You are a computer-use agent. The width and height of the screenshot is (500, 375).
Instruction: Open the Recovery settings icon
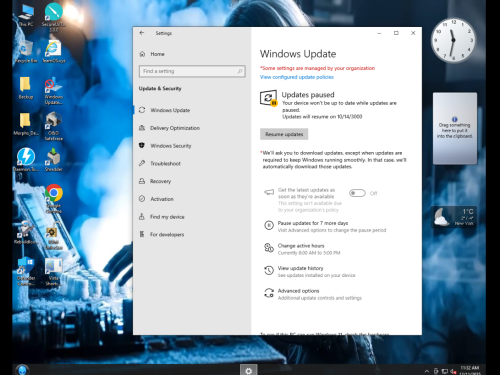tap(142, 181)
